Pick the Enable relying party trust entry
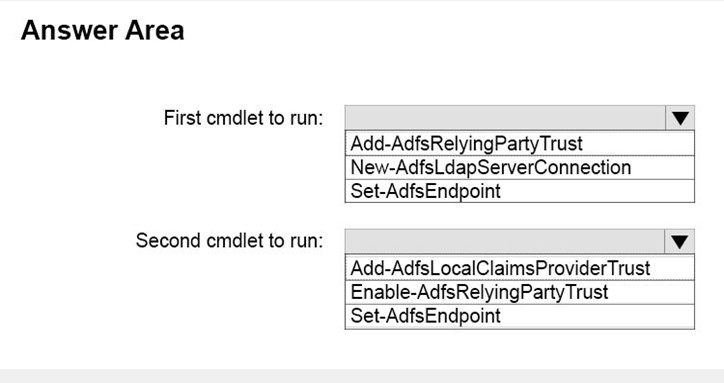 (519, 292)
